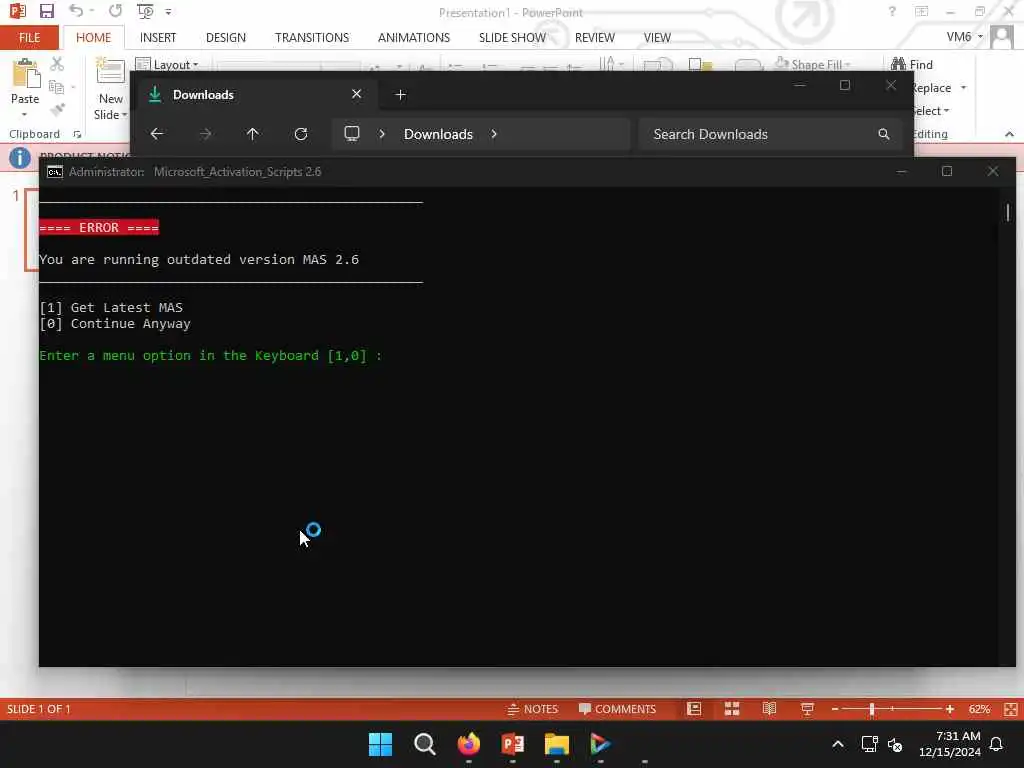Viewport: 1024px width, 768px height.
Task: Go back in File Explorer navigation
Action: (x=157, y=134)
